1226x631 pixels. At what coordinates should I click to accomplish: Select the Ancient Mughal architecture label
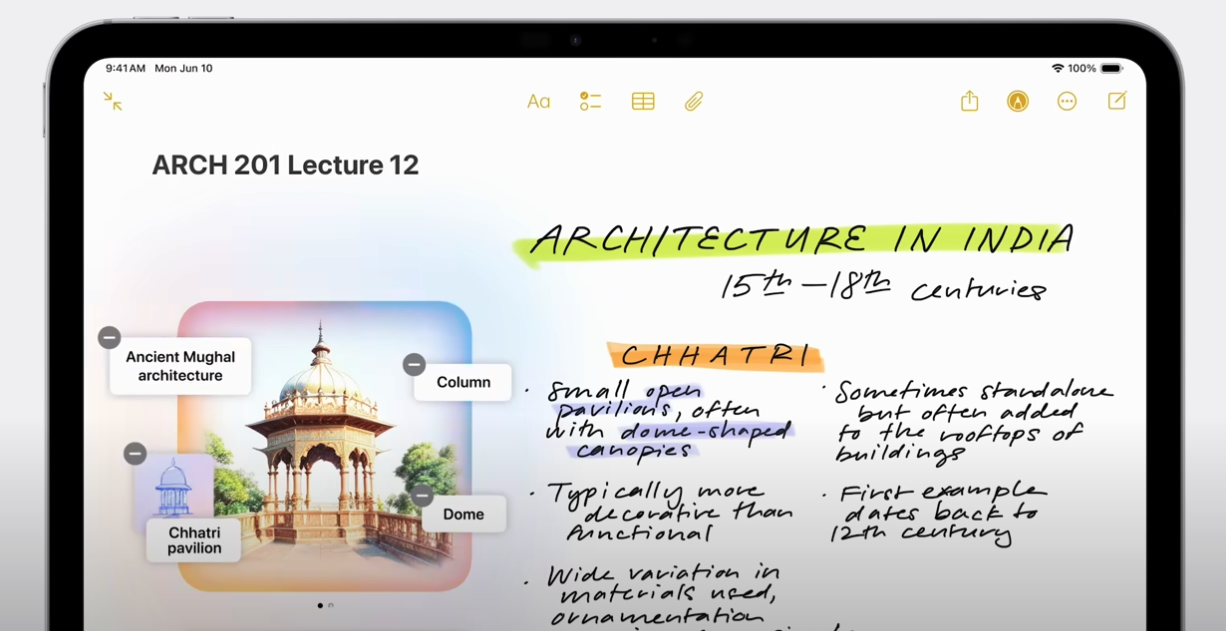pyautogui.click(x=181, y=367)
